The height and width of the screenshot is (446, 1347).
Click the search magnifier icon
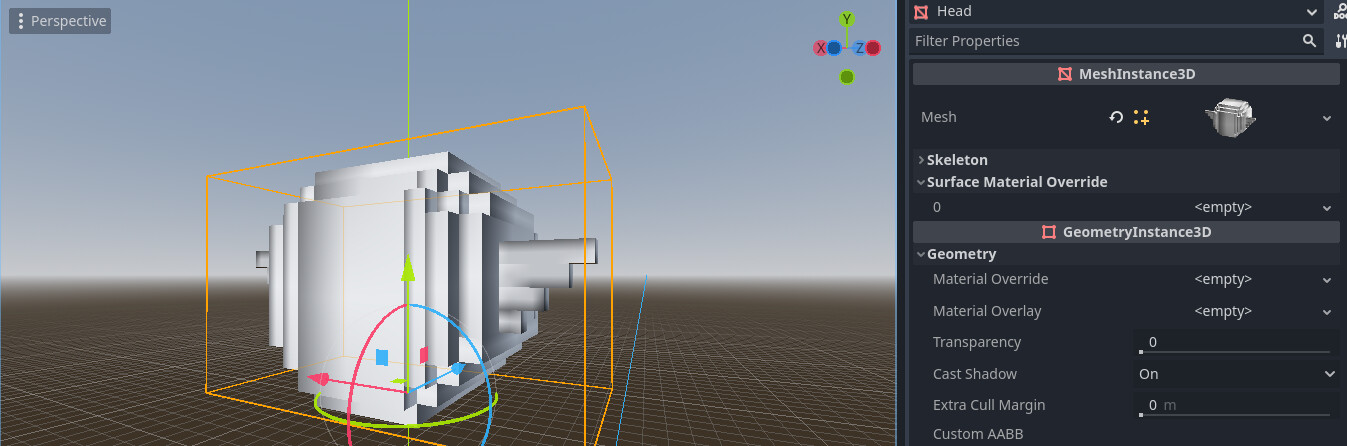click(x=1309, y=41)
